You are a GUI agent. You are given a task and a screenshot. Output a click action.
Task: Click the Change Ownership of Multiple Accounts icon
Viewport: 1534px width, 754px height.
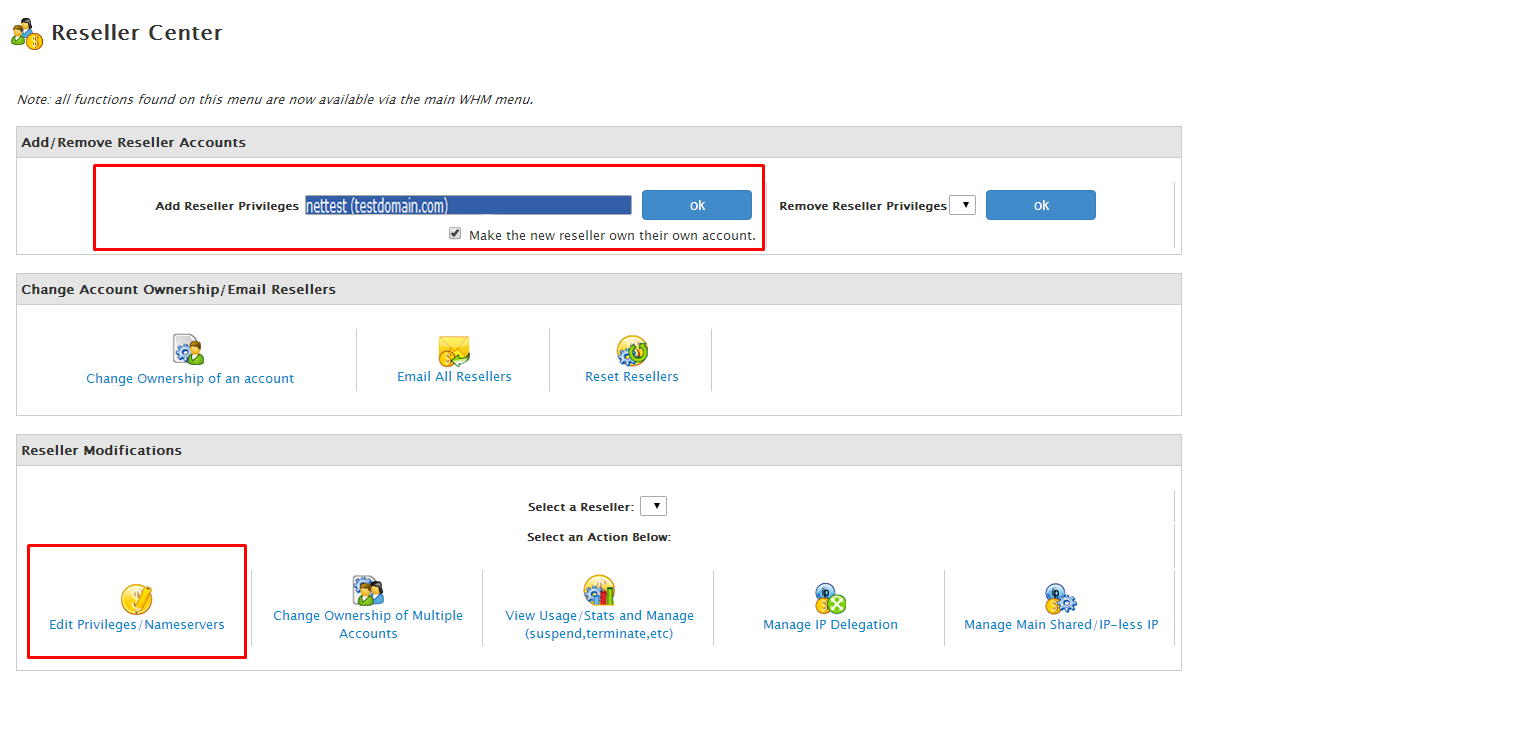(x=368, y=589)
